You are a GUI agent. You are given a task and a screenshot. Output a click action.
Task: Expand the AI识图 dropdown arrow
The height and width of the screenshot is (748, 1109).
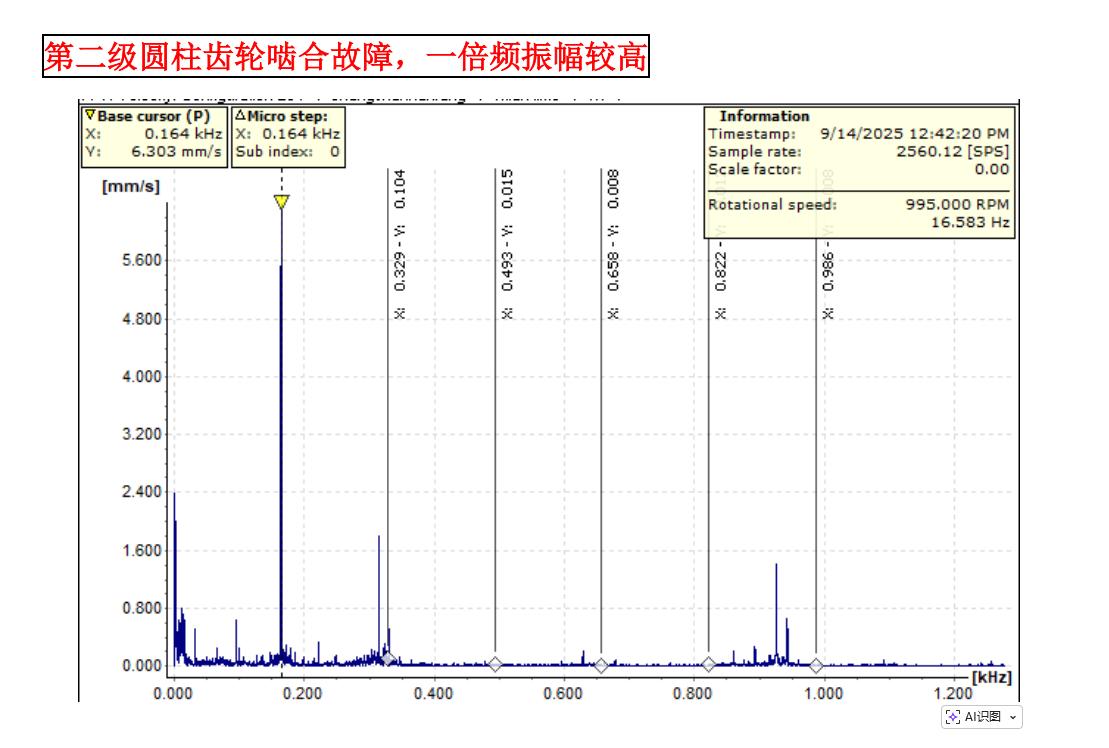pyautogui.click(x=1013, y=718)
